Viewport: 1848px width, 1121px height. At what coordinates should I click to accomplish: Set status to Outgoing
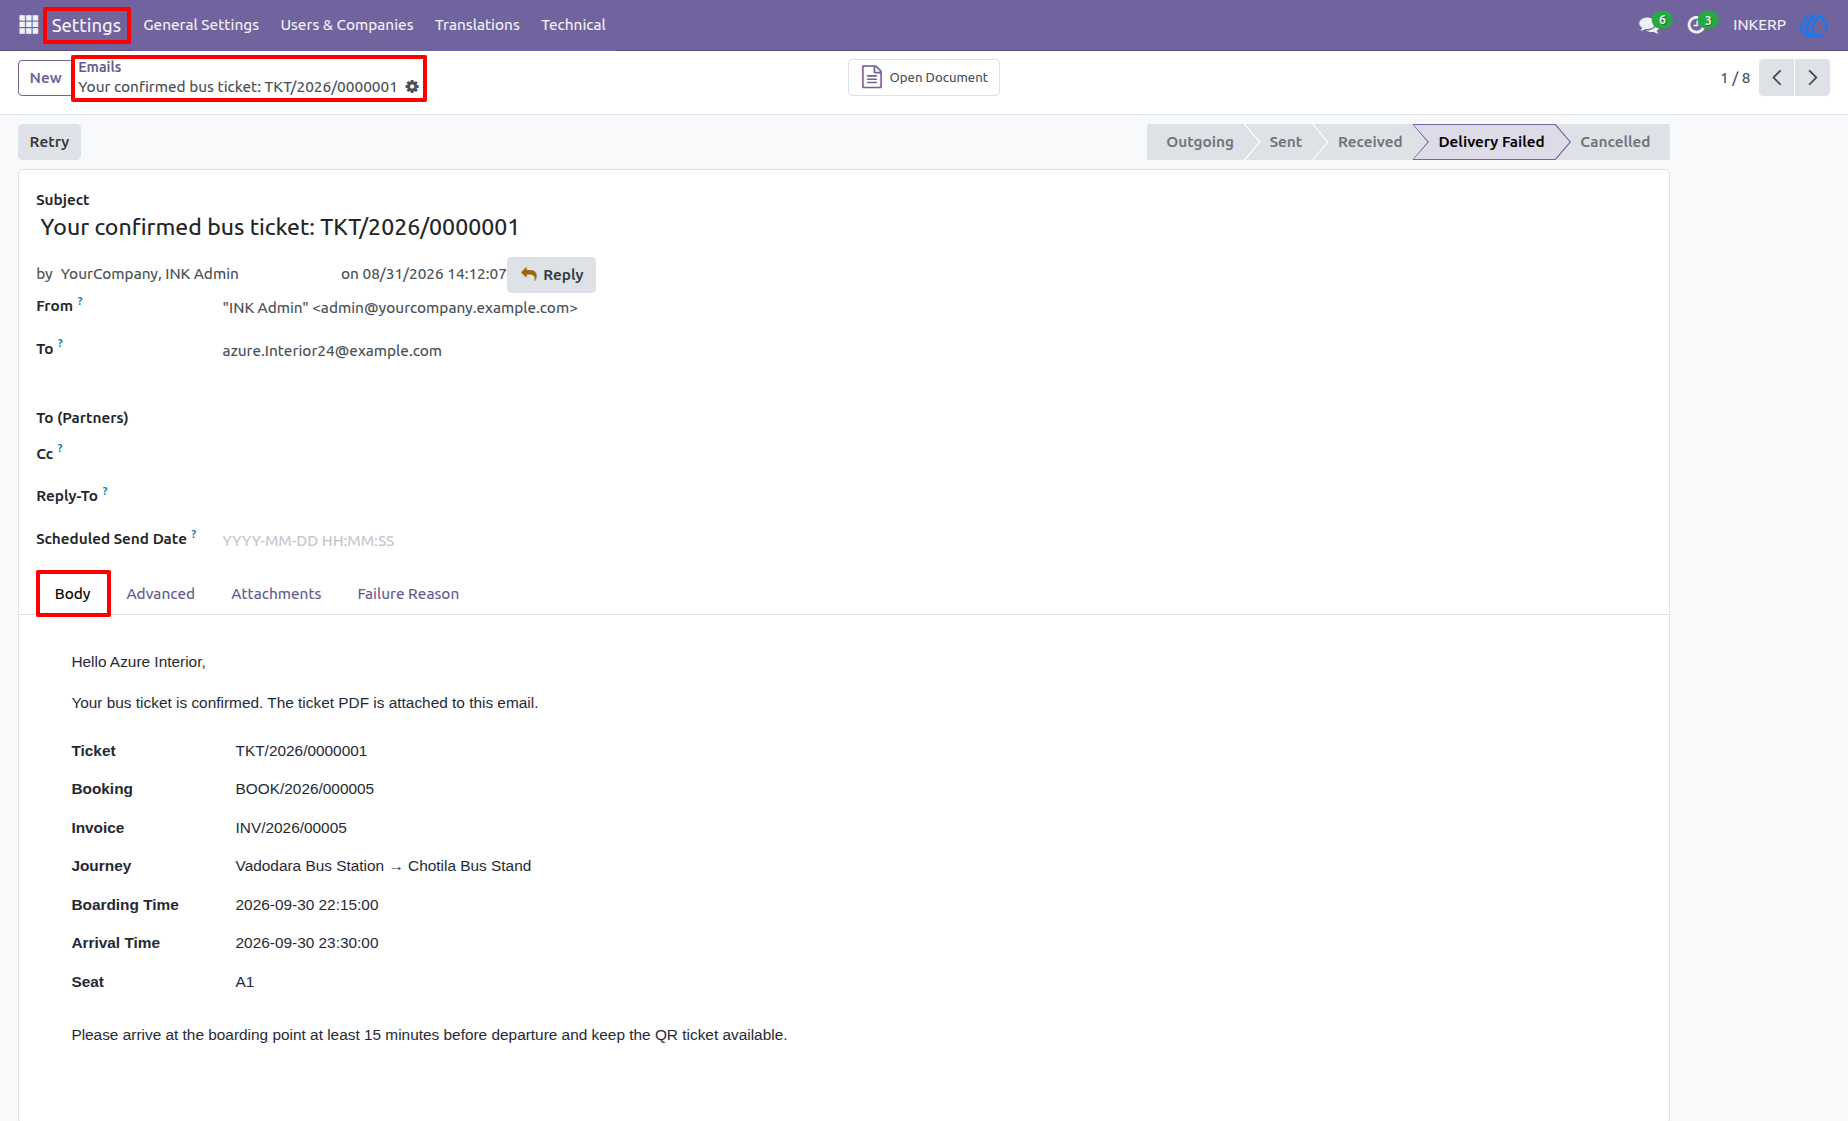[x=1199, y=142]
